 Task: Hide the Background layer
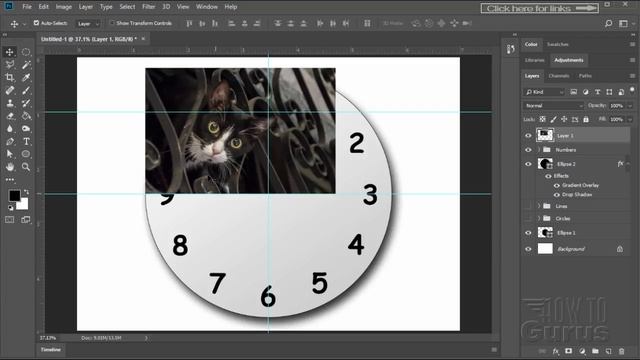[x=528, y=249]
